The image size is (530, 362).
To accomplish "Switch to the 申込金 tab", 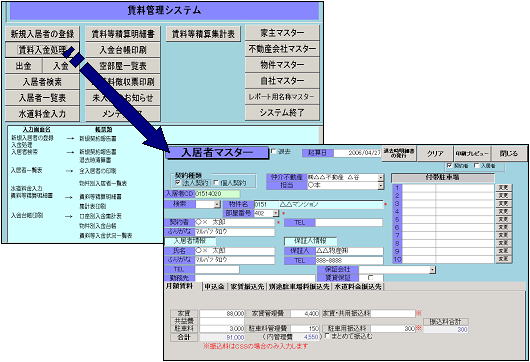I will 215,287.
